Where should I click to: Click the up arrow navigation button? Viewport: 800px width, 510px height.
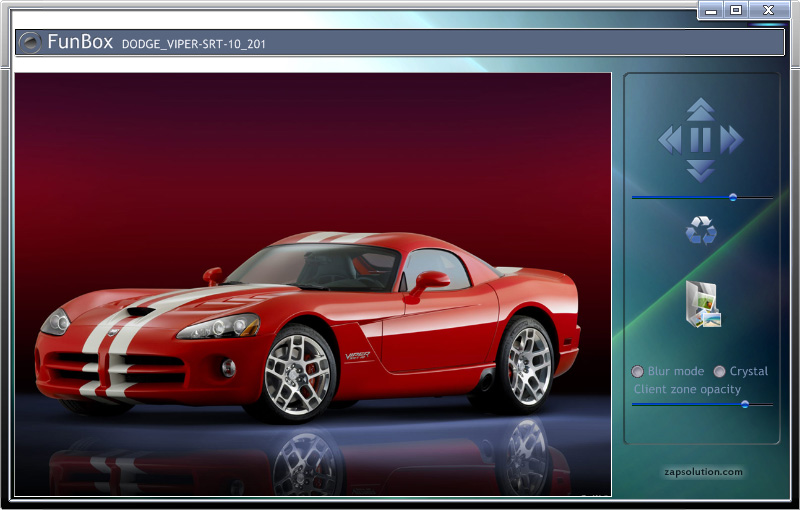tap(700, 109)
